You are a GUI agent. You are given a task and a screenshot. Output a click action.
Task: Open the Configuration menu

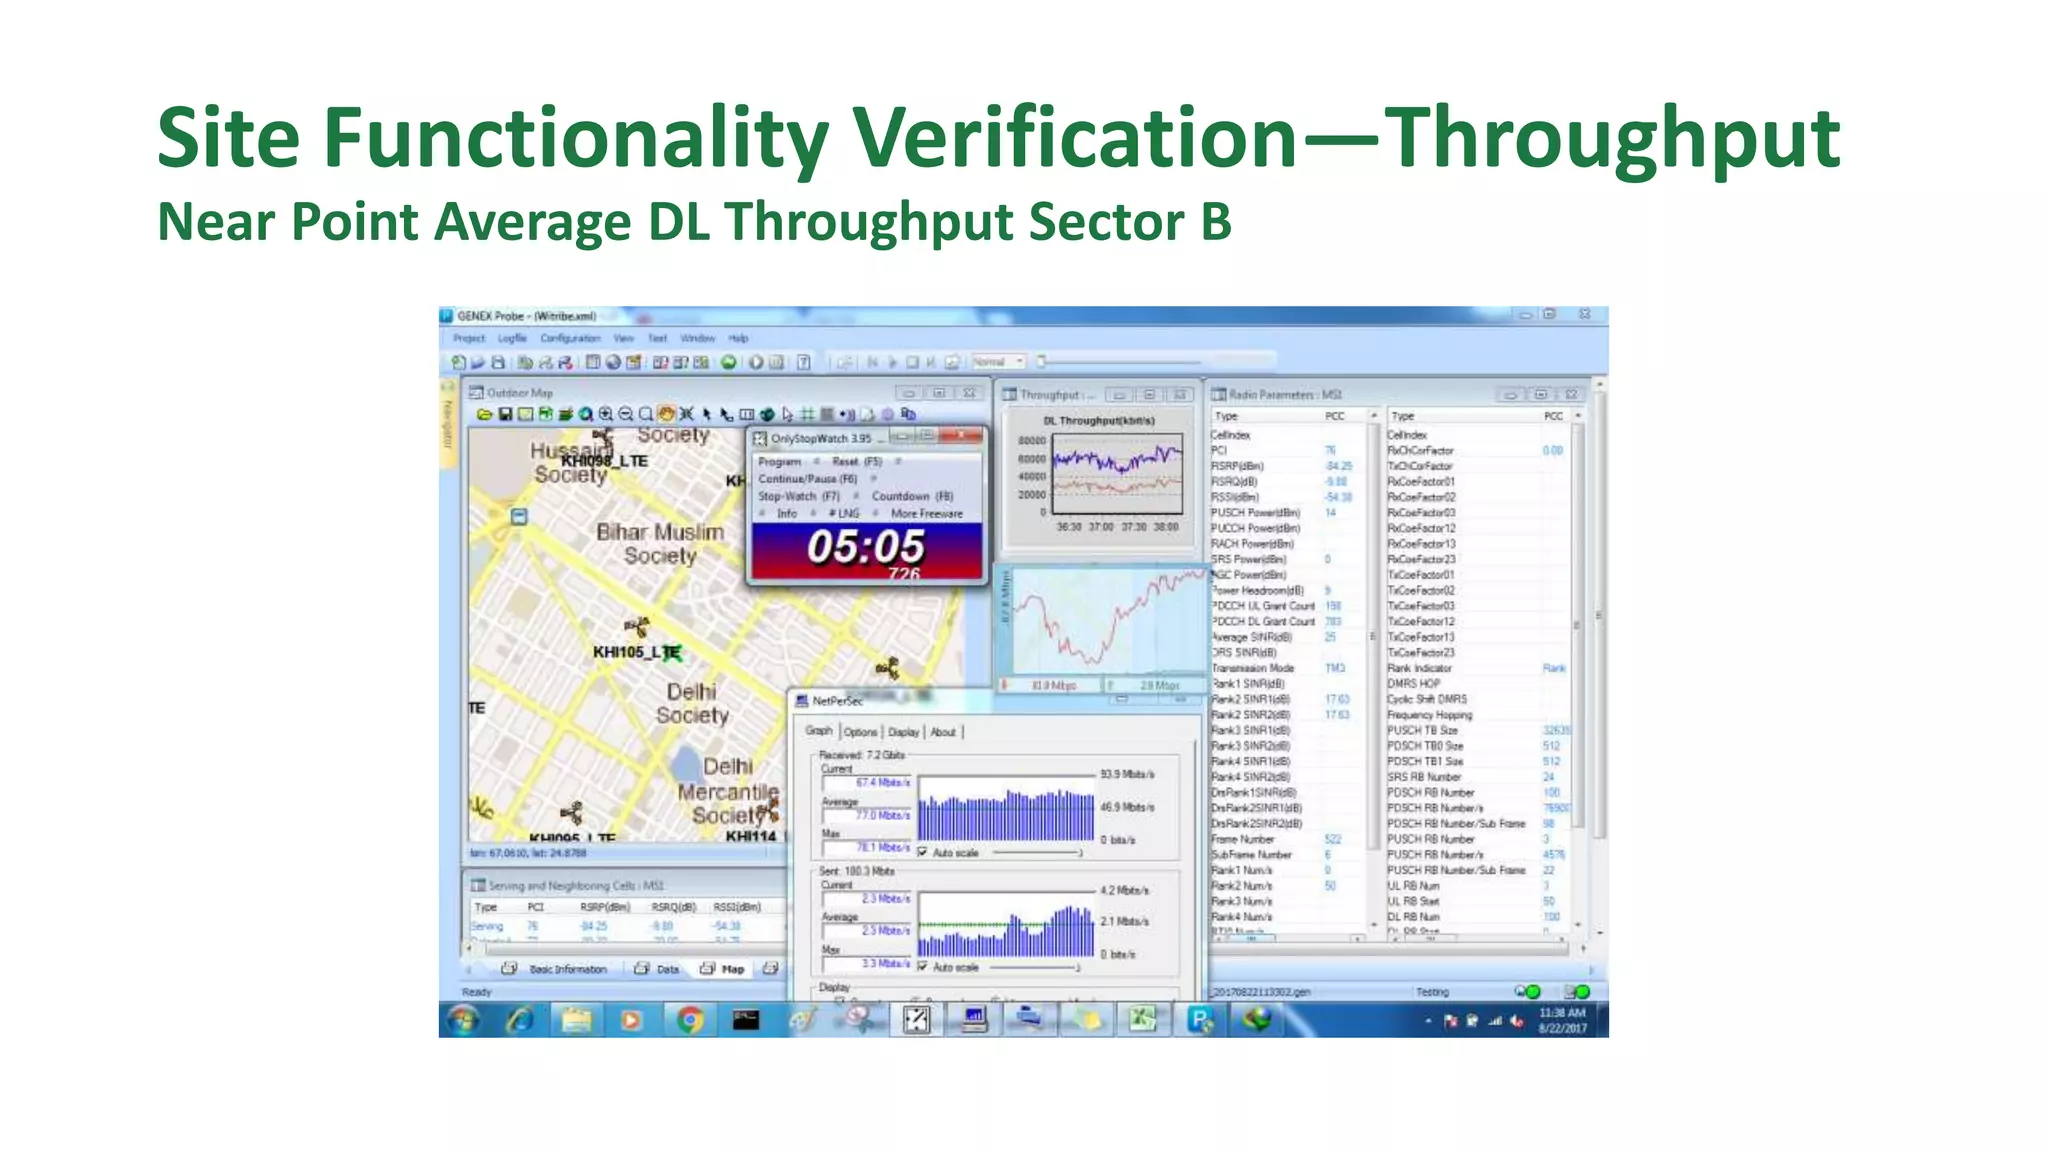click(570, 338)
